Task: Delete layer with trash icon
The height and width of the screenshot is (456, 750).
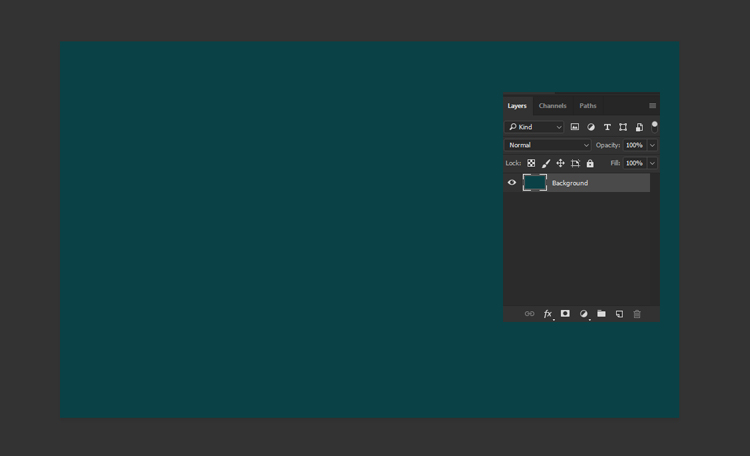Action: coord(637,314)
